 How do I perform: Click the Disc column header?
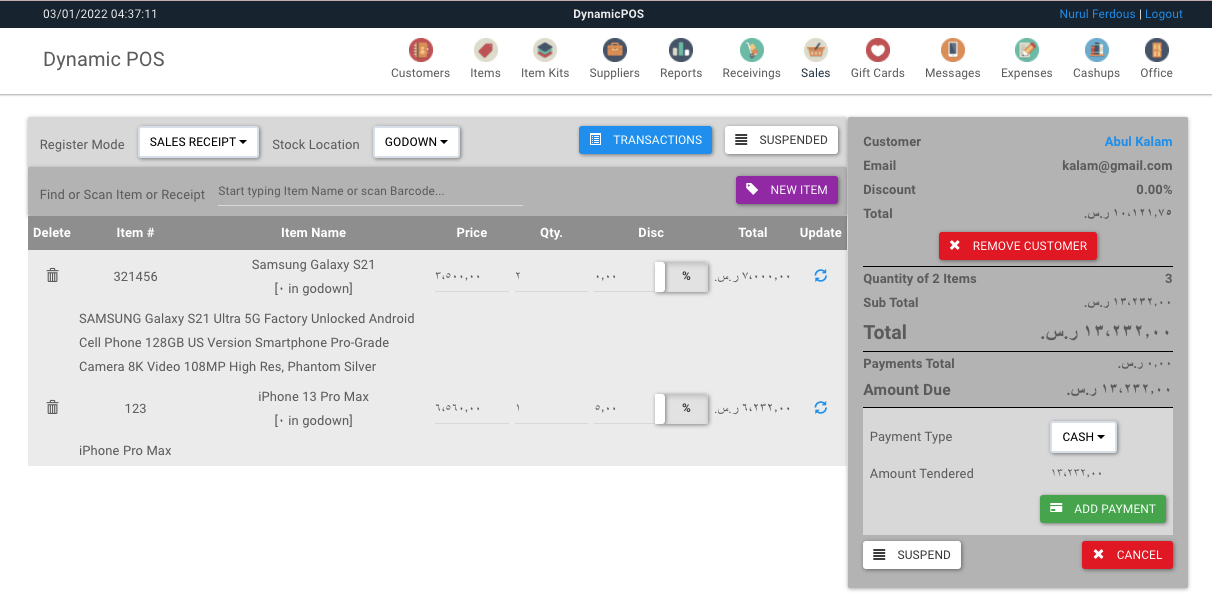tap(651, 233)
